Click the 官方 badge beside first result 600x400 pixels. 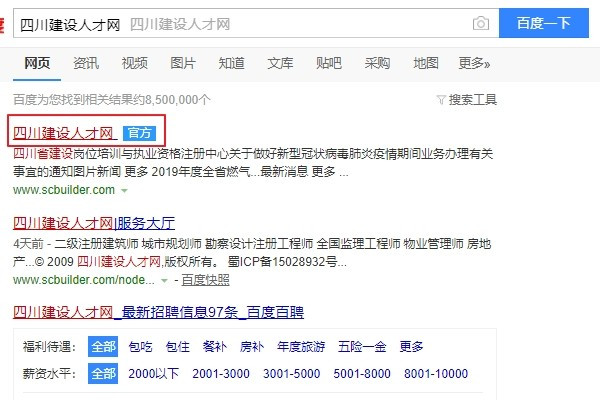[139, 132]
